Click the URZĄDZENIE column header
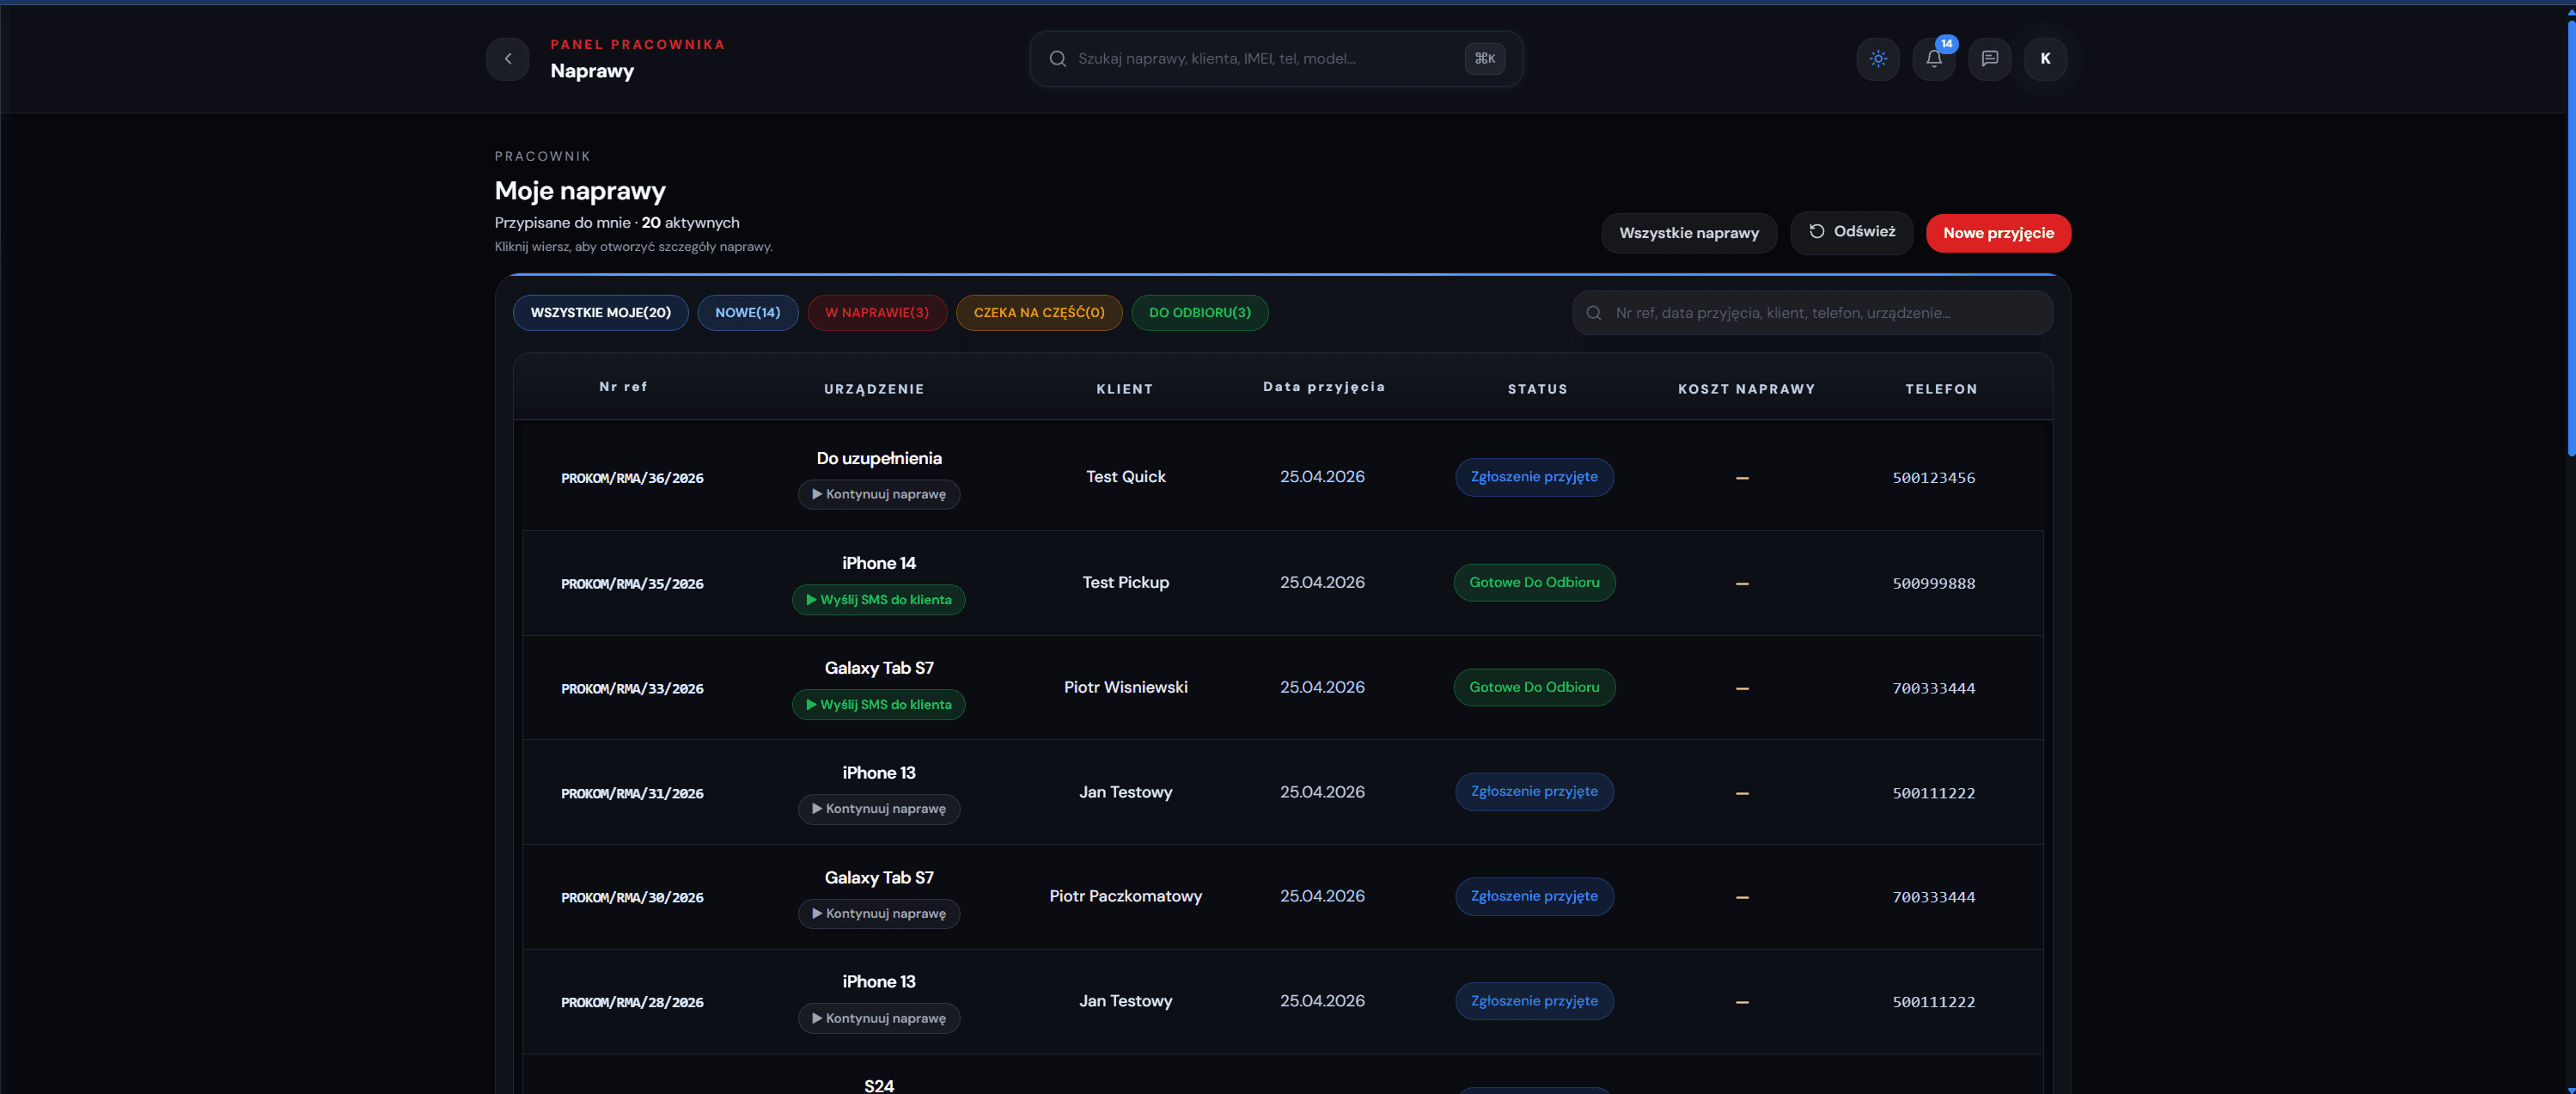Viewport: 2576px width, 1094px height. click(874, 389)
